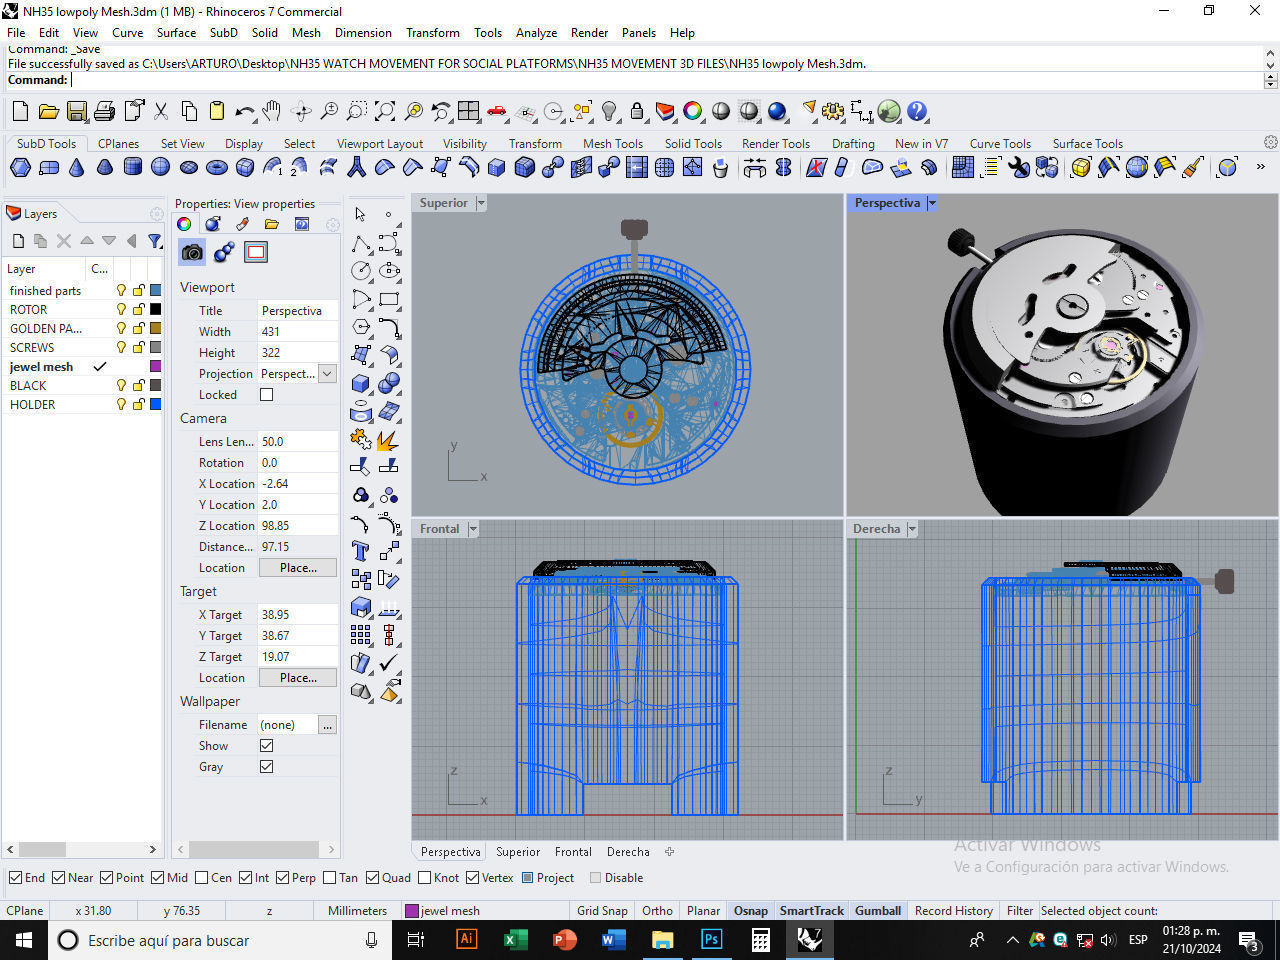The width and height of the screenshot is (1280, 960).
Task: Click the GOLDEN PA... layer color swatch
Action: point(155,329)
